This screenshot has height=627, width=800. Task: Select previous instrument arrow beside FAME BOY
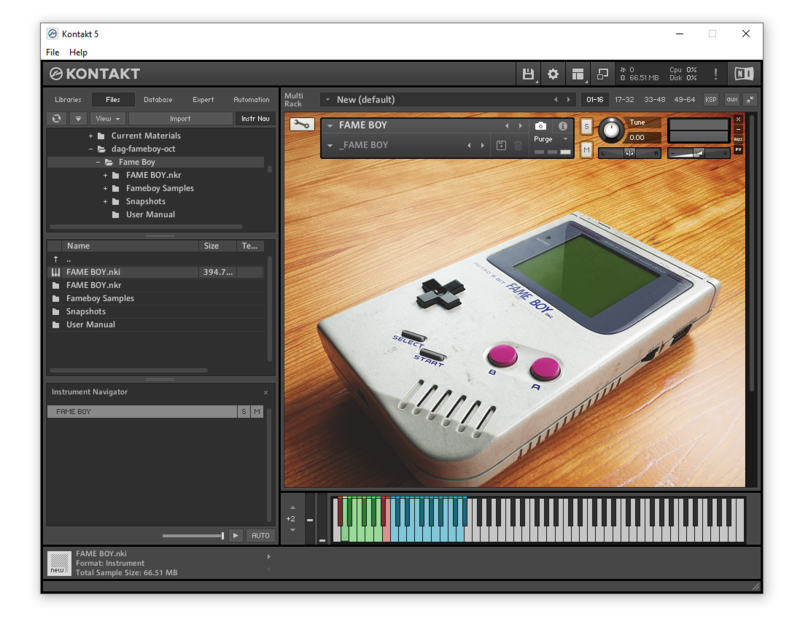507,126
